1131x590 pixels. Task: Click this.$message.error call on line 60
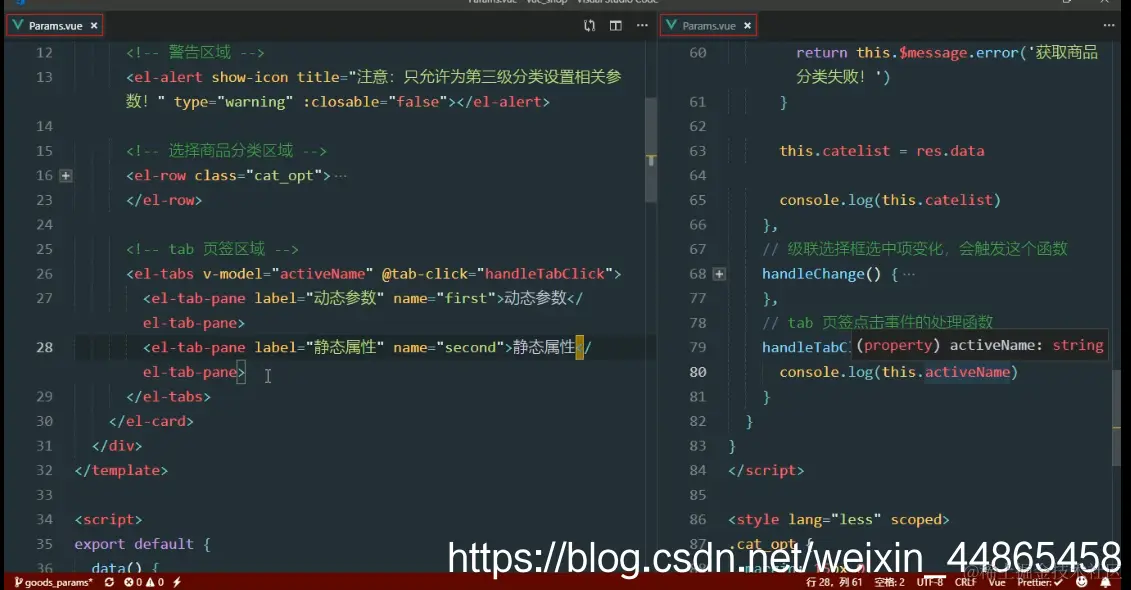[937, 53]
